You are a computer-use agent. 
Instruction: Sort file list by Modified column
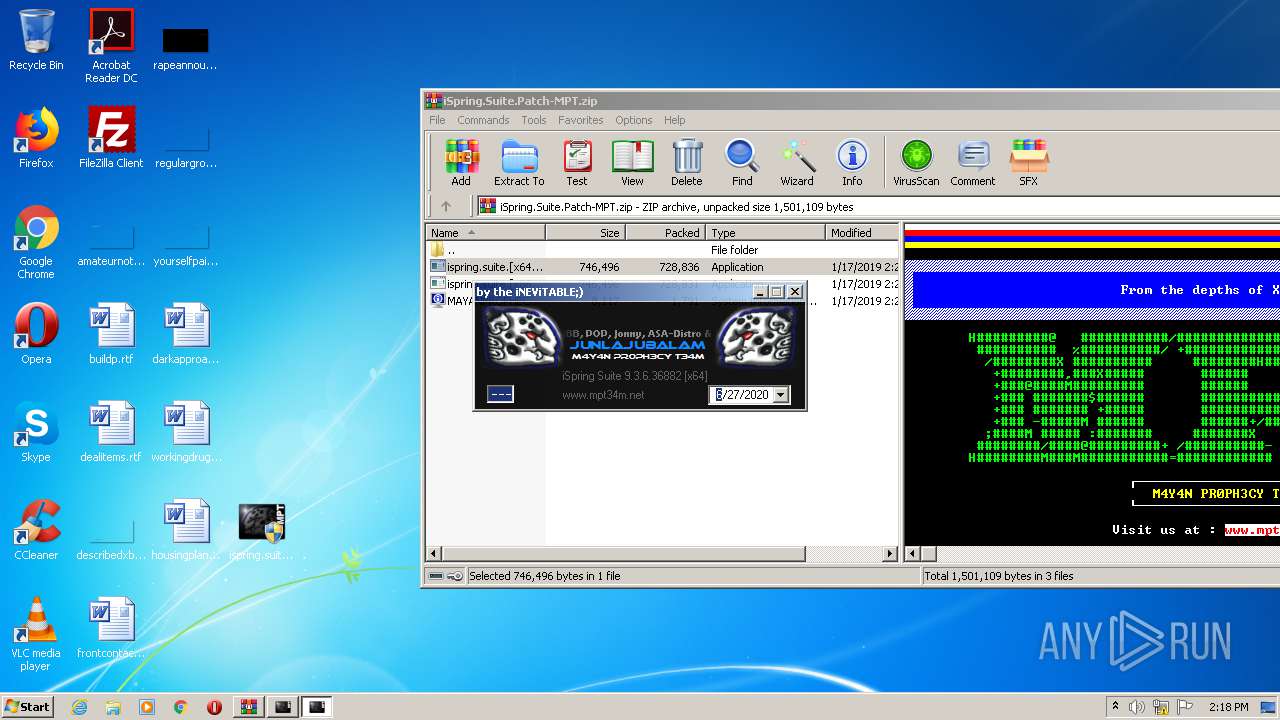click(863, 232)
